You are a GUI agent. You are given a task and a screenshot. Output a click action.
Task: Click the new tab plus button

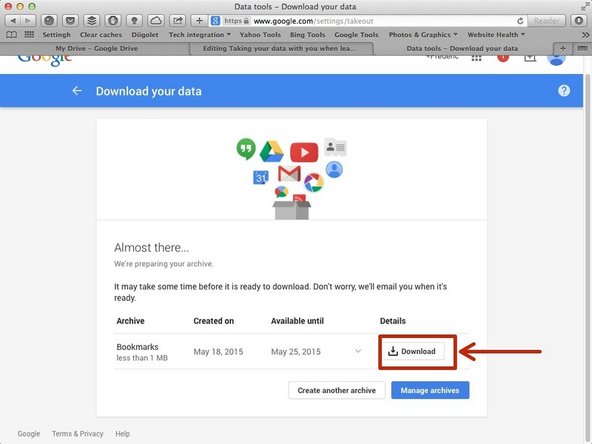[x=563, y=48]
